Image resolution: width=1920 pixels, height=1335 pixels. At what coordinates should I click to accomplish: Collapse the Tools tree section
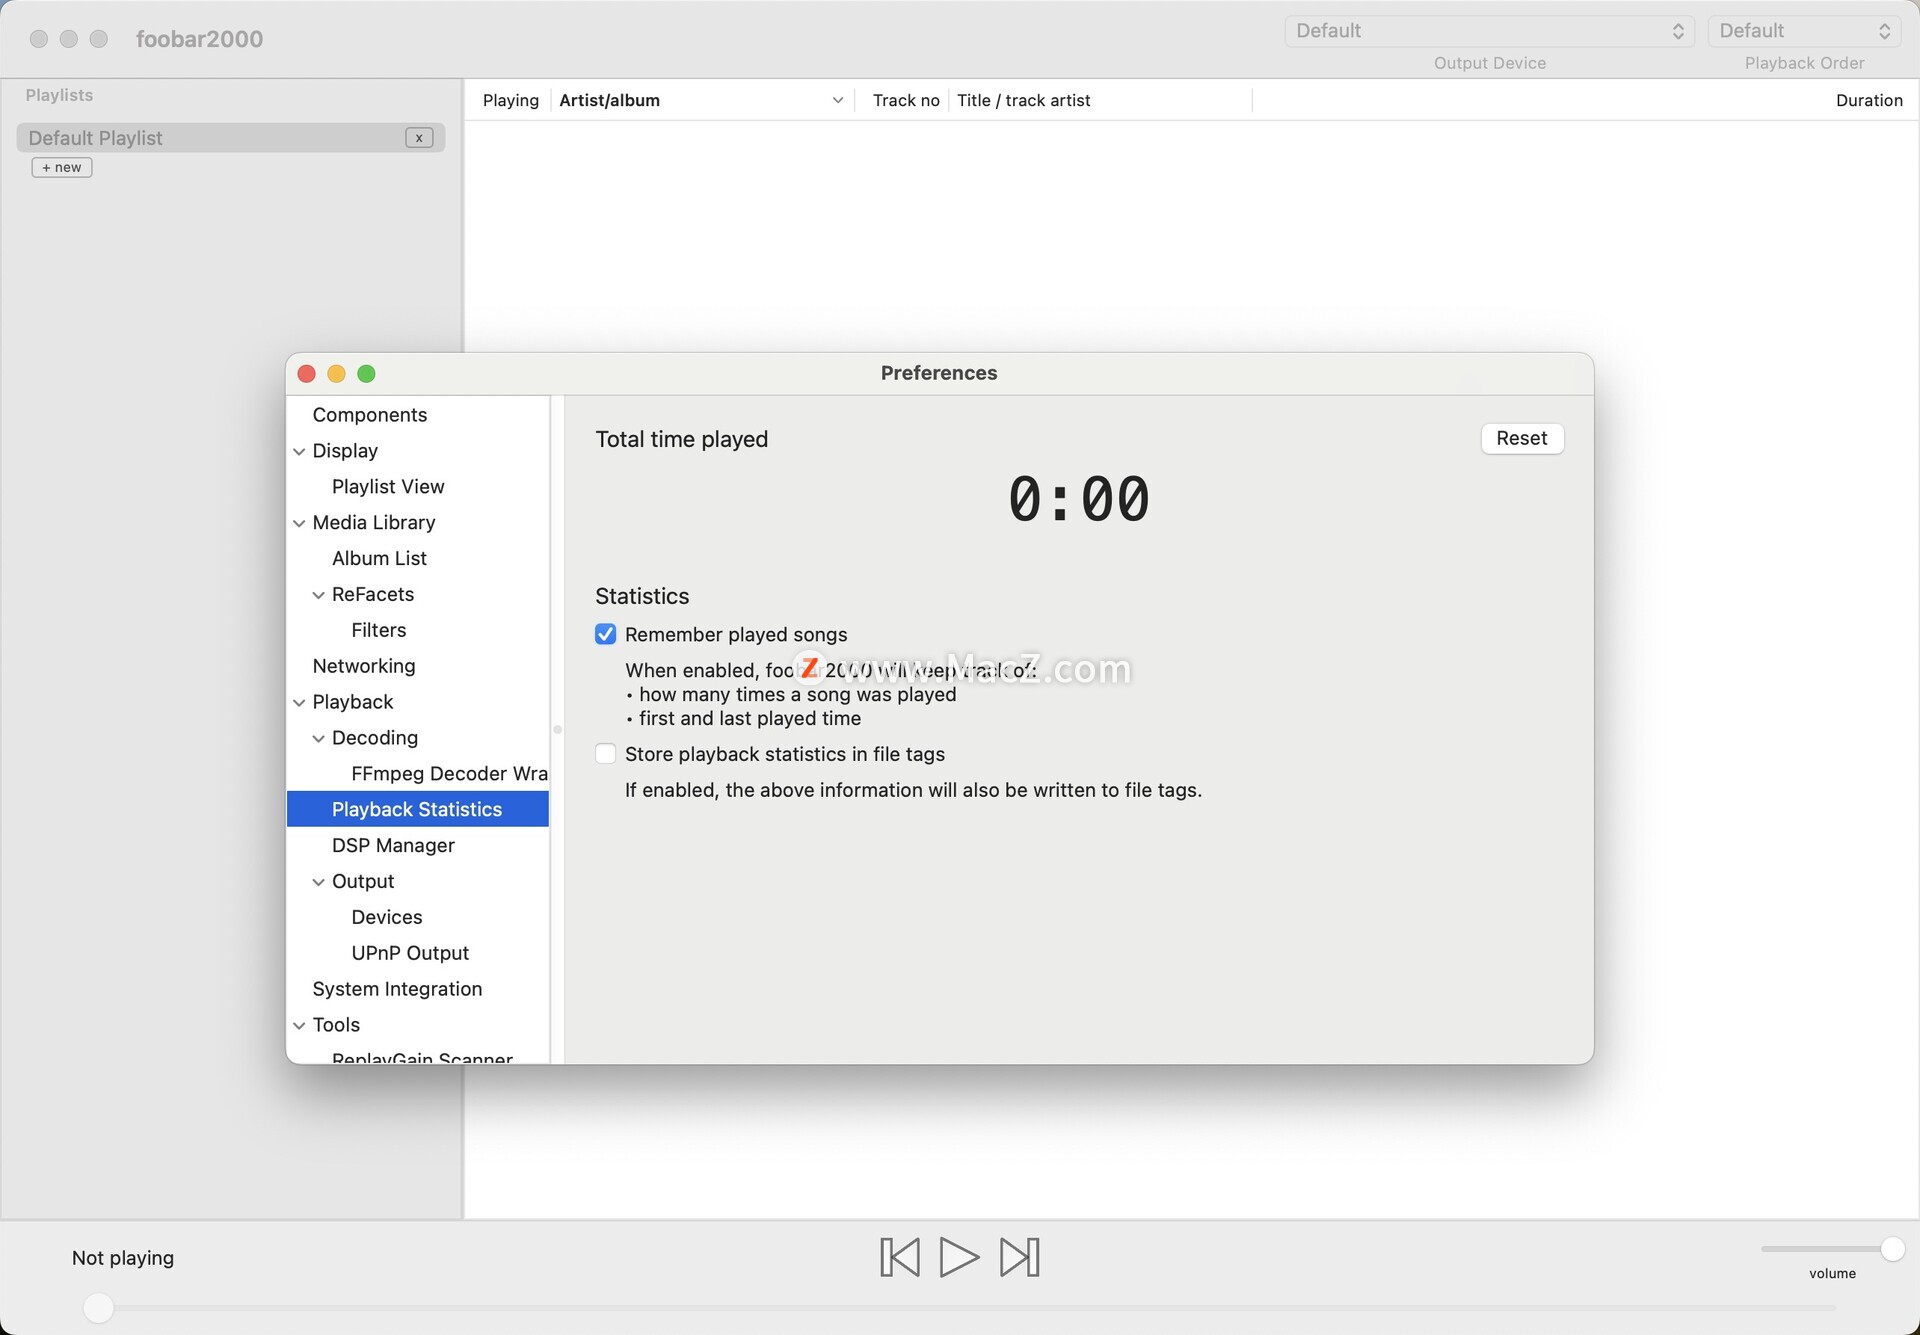(x=299, y=1025)
